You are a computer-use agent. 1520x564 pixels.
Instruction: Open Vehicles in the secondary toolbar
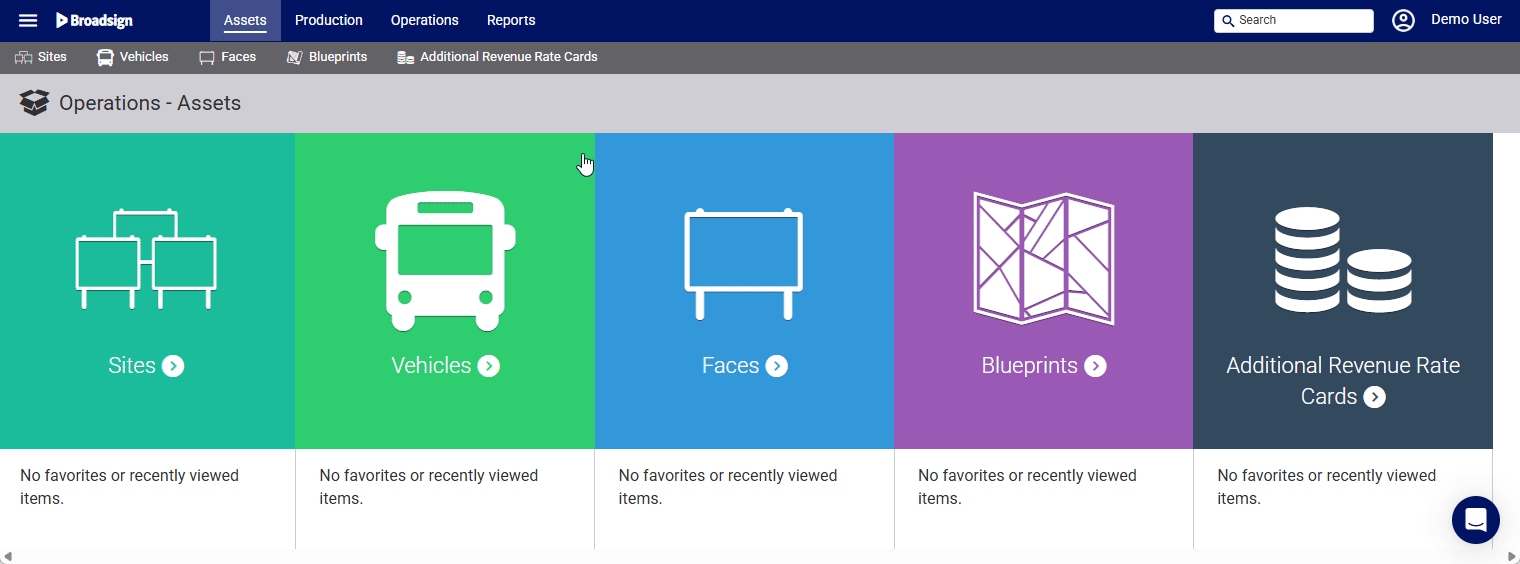[132, 57]
